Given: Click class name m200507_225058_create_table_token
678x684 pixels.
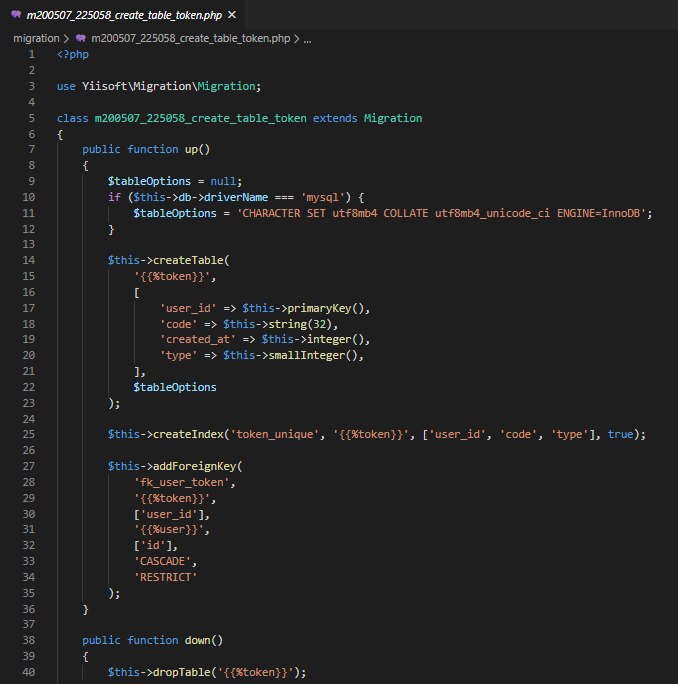Looking at the screenshot, I should point(201,118).
